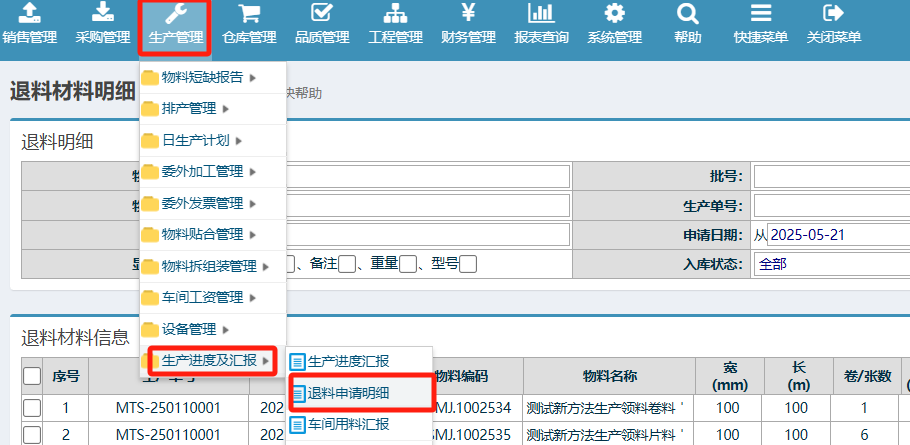
Task: Select 生产进度汇报 submenu entry
Action: point(348,361)
